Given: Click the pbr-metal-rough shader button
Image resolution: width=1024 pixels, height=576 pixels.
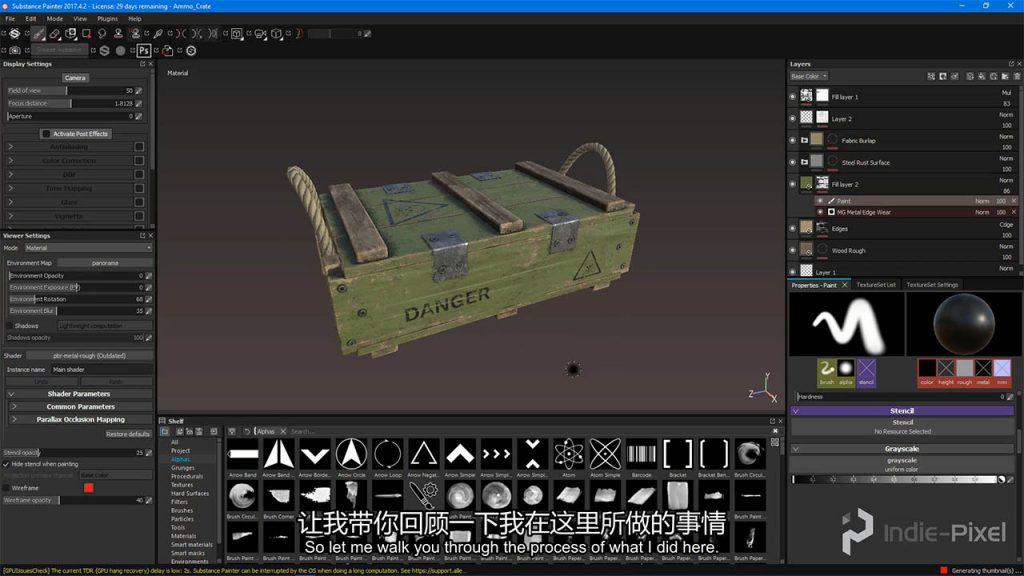Looking at the screenshot, I should click(89, 356).
